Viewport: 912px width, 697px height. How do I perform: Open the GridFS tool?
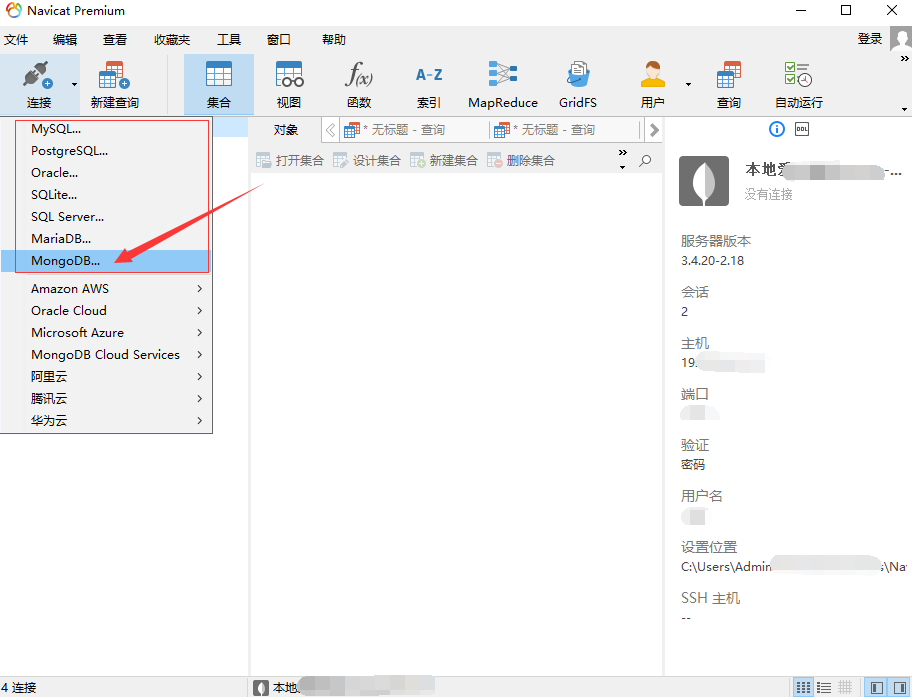point(577,84)
